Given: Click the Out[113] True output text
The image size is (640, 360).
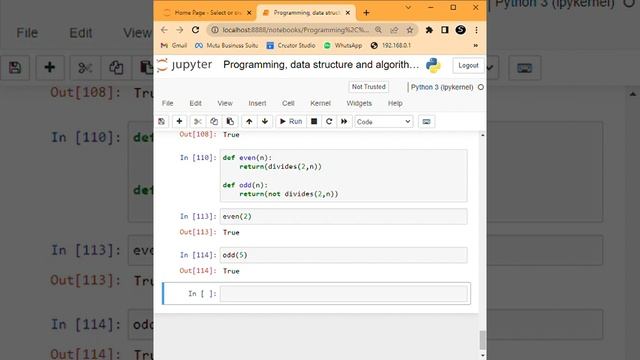Looking at the screenshot, I should click(x=231, y=232).
